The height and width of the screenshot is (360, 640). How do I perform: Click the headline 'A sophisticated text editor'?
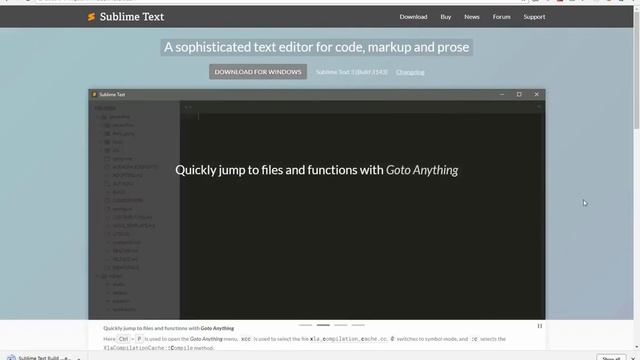[x=317, y=47]
